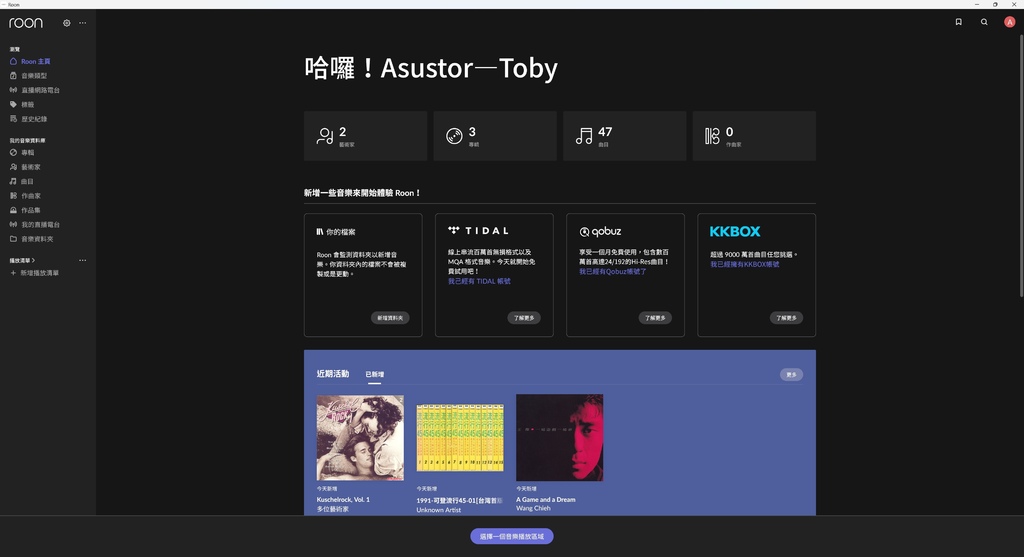This screenshot has width=1024, height=557.
Task: Click the greeting 哈囉！Asustor—Toby
Action: pyautogui.click(x=431, y=68)
